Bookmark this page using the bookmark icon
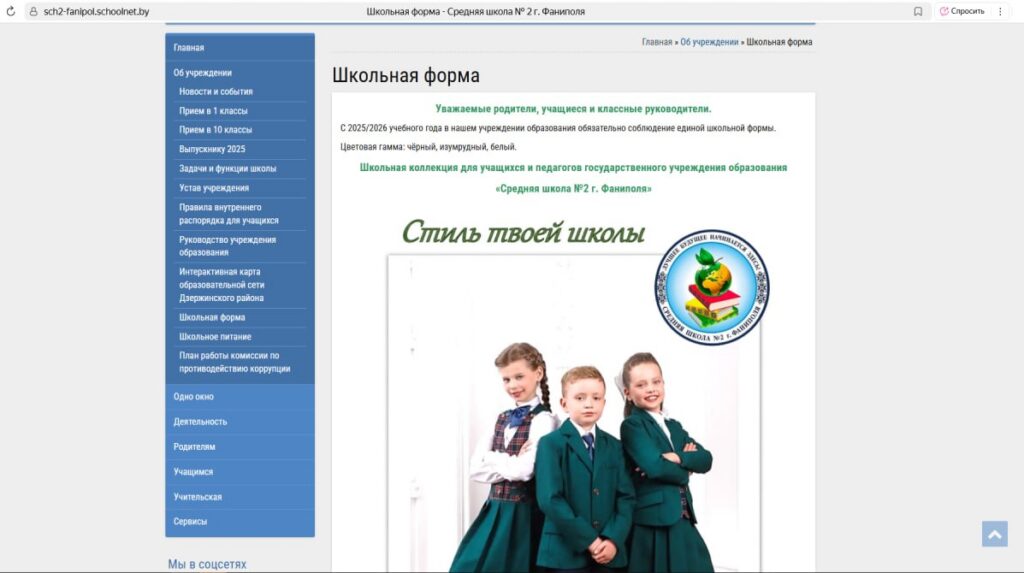 tap(918, 11)
